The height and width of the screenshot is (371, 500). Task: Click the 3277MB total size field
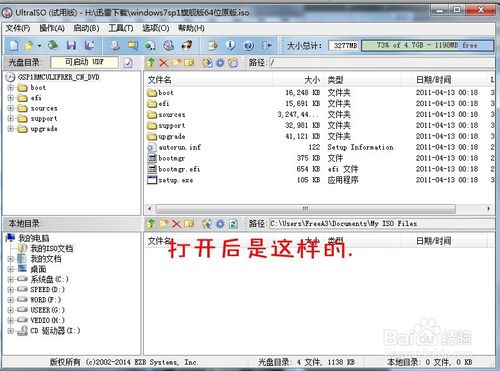point(344,45)
